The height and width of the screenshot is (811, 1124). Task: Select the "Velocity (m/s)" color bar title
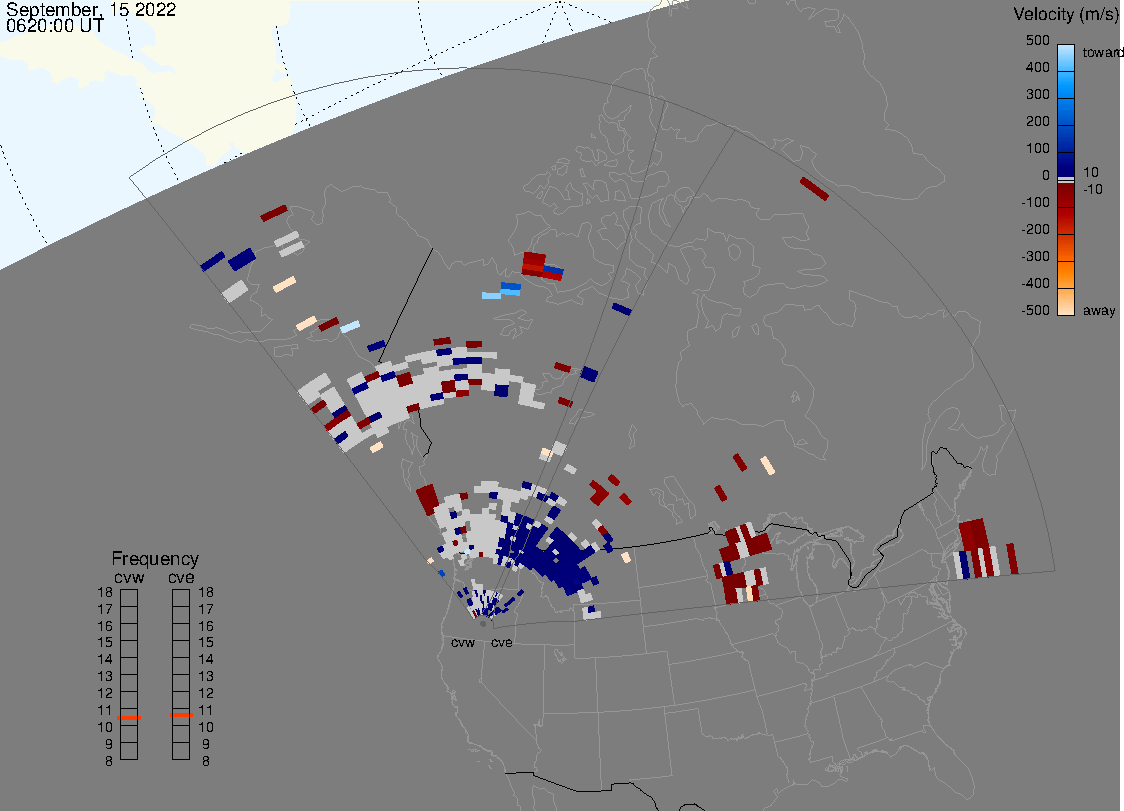click(x=1064, y=14)
